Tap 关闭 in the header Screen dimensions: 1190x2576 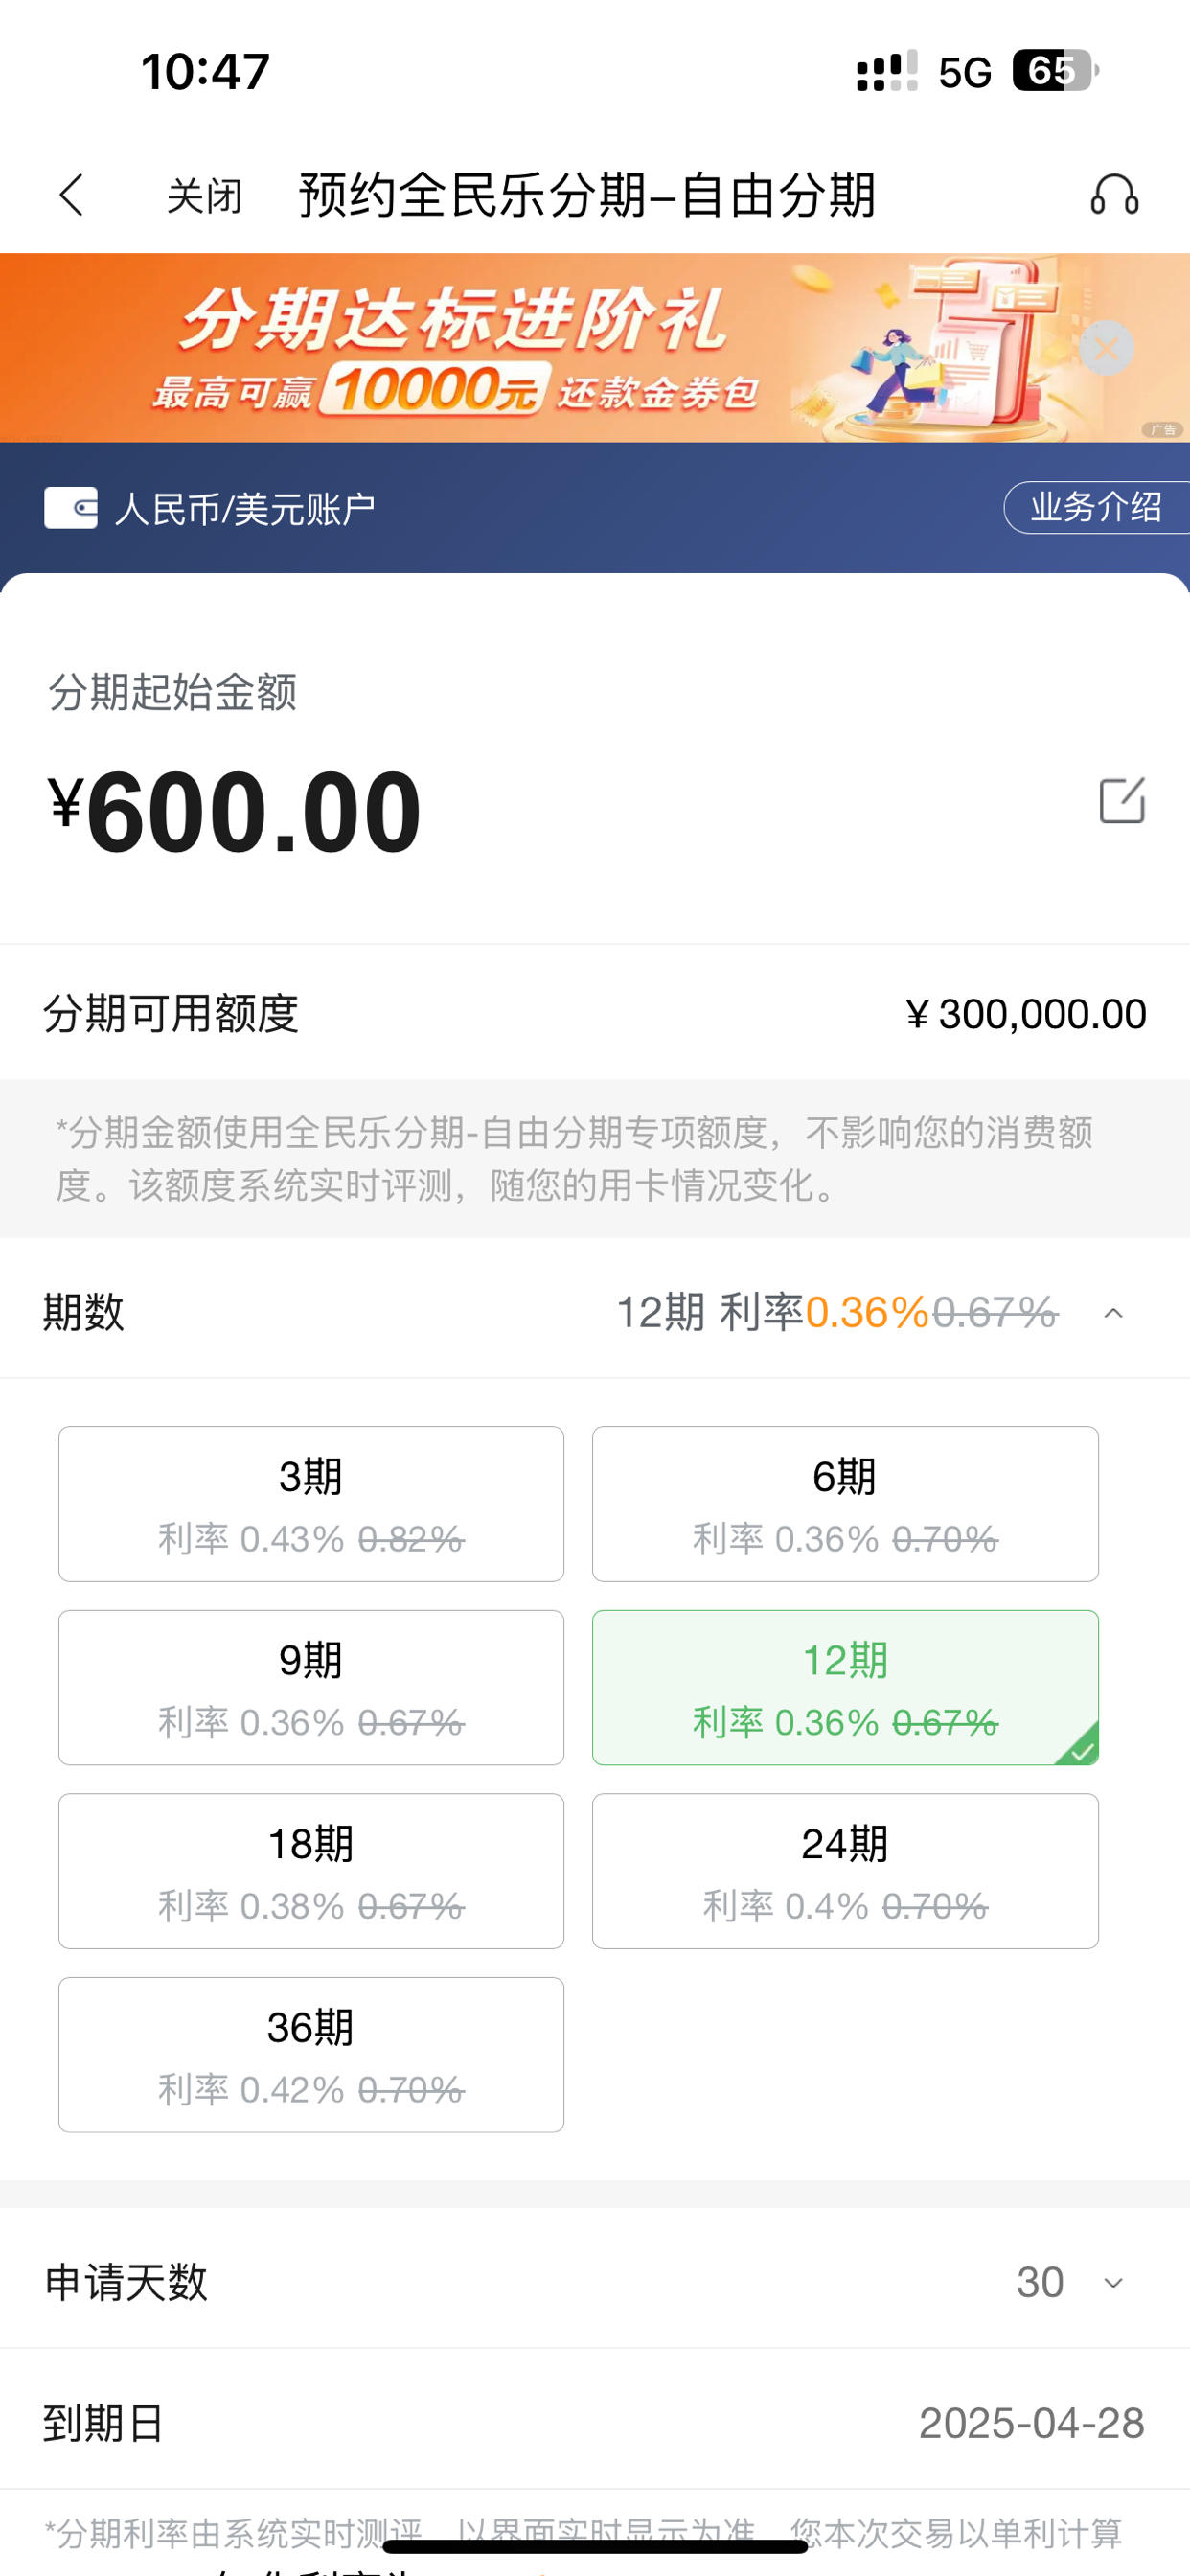click(x=204, y=196)
